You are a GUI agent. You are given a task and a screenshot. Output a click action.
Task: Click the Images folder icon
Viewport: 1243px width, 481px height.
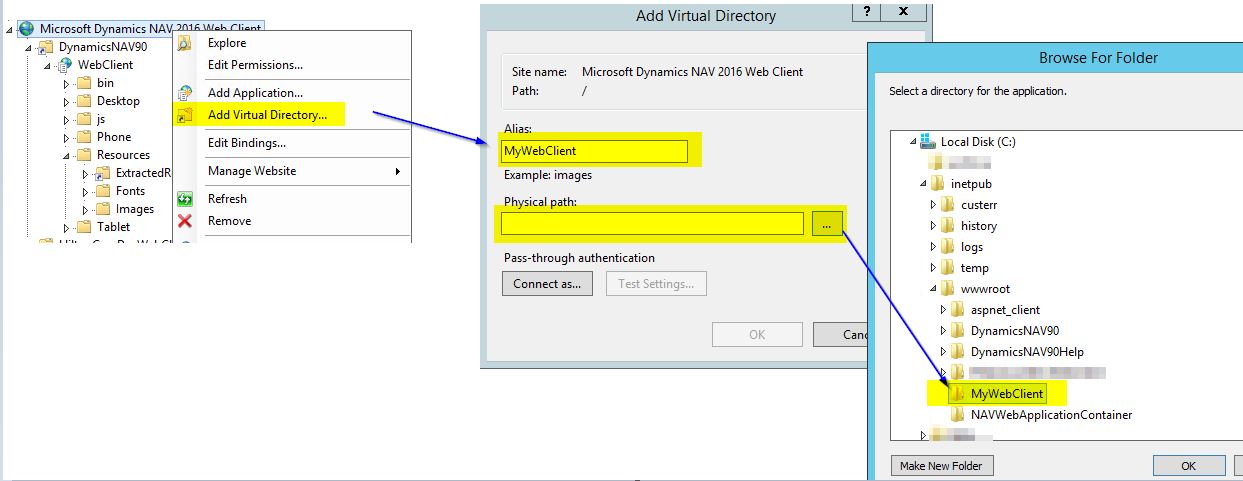tap(102, 209)
